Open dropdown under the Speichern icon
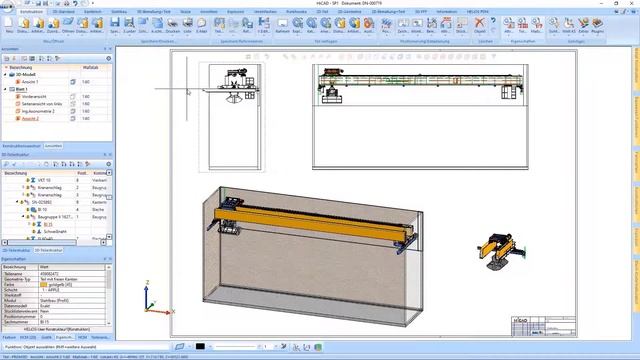This screenshot has height=360, width=640. point(115,35)
